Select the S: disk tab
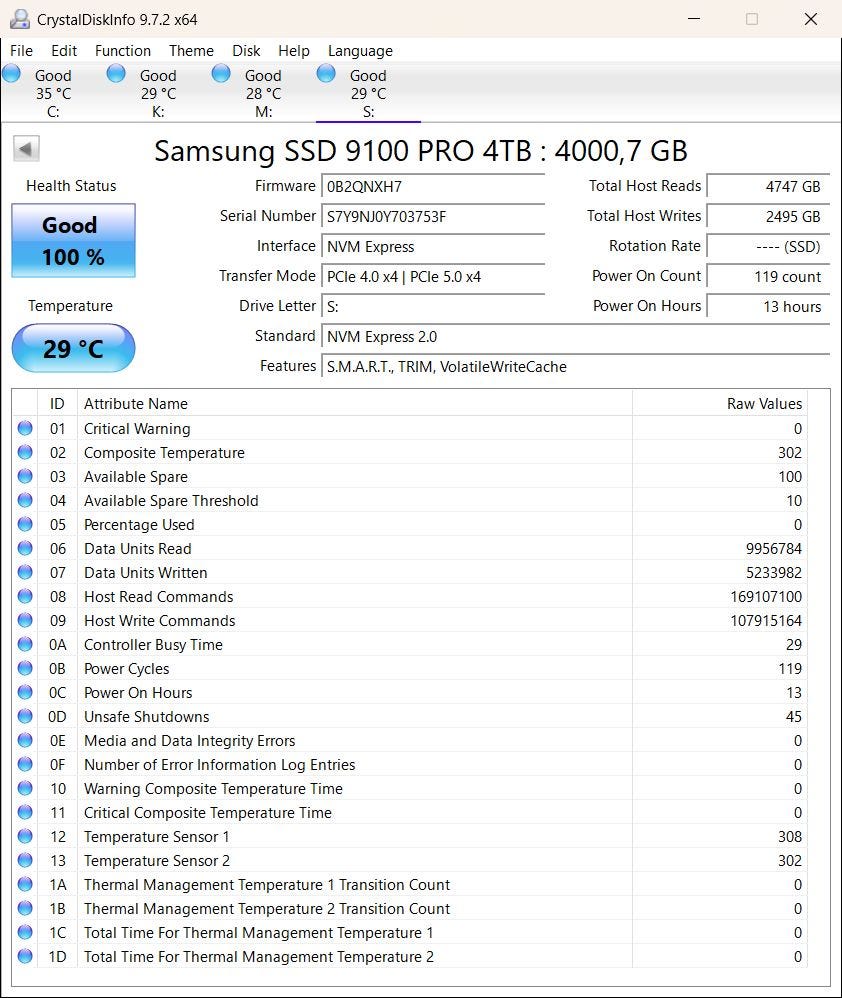 click(x=368, y=93)
